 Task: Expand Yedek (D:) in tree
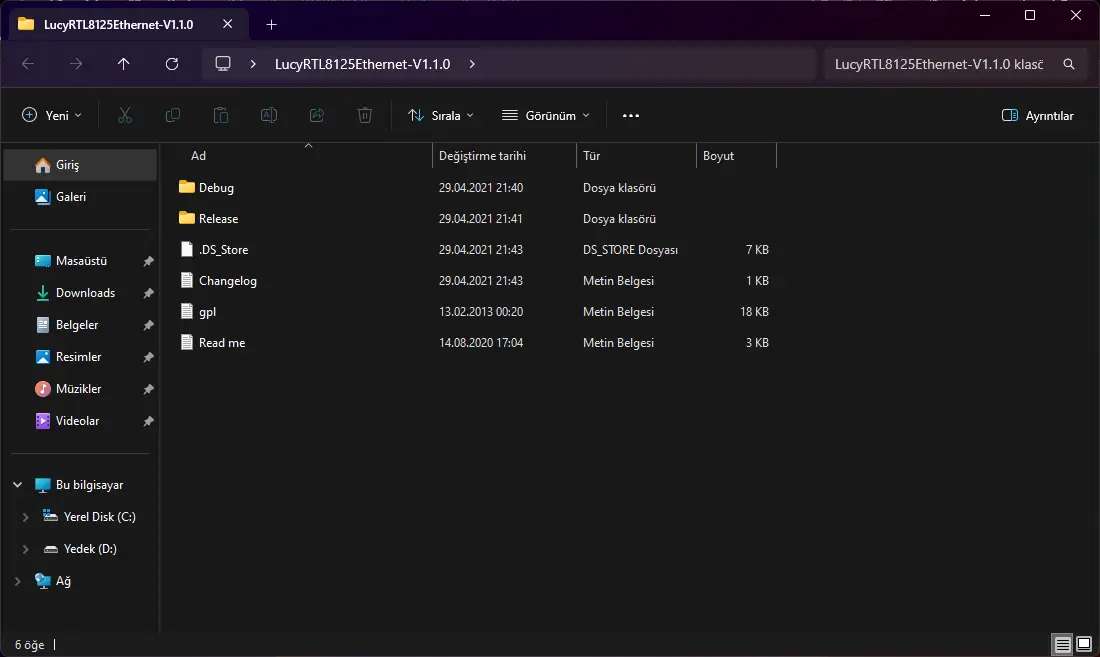click(25, 549)
